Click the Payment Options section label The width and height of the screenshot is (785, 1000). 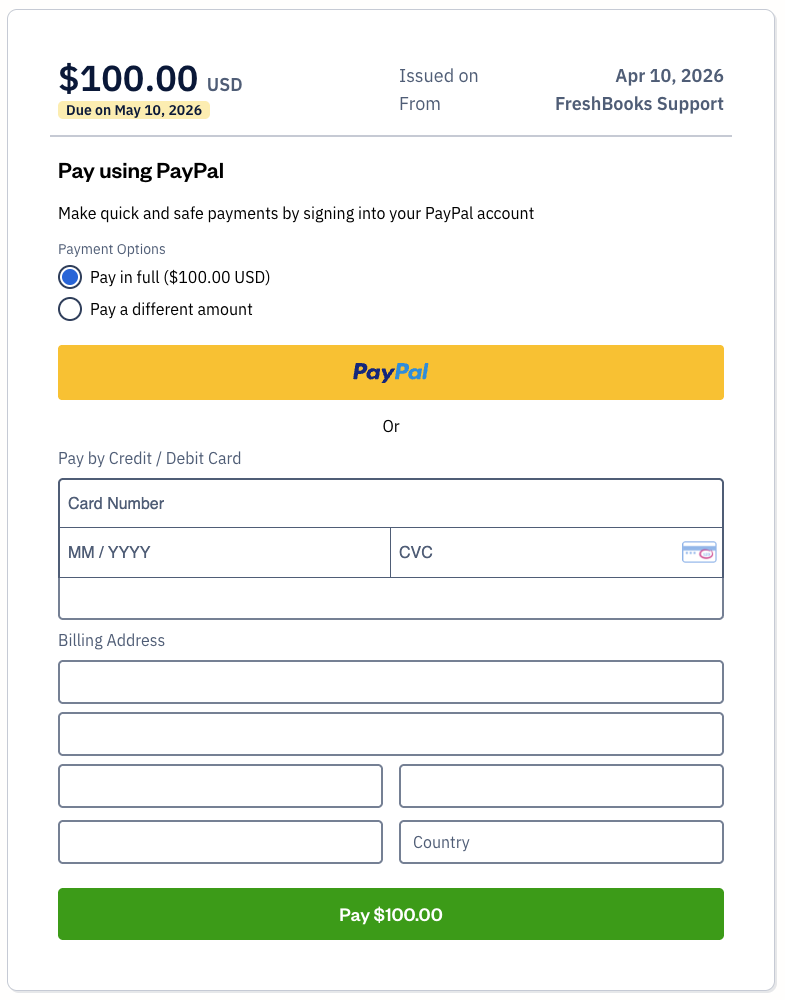112,249
